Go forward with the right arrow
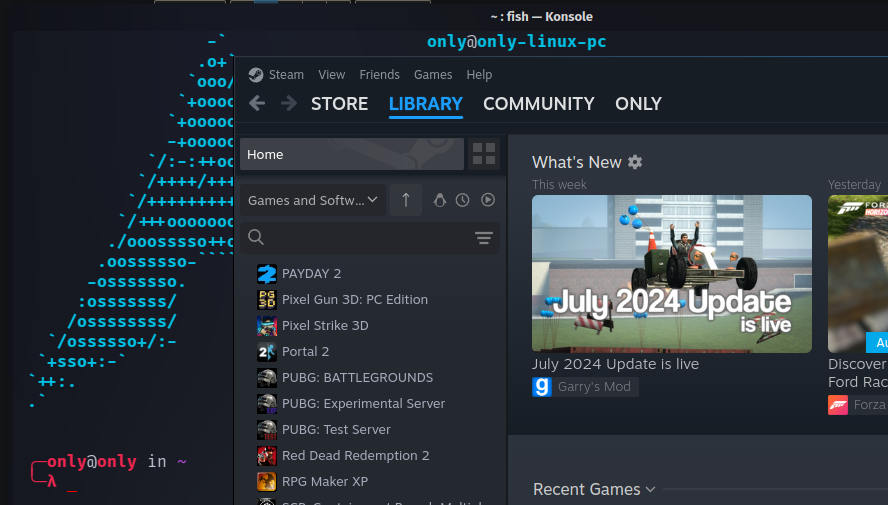The height and width of the screenshot is (505, 888). point(289,103)
